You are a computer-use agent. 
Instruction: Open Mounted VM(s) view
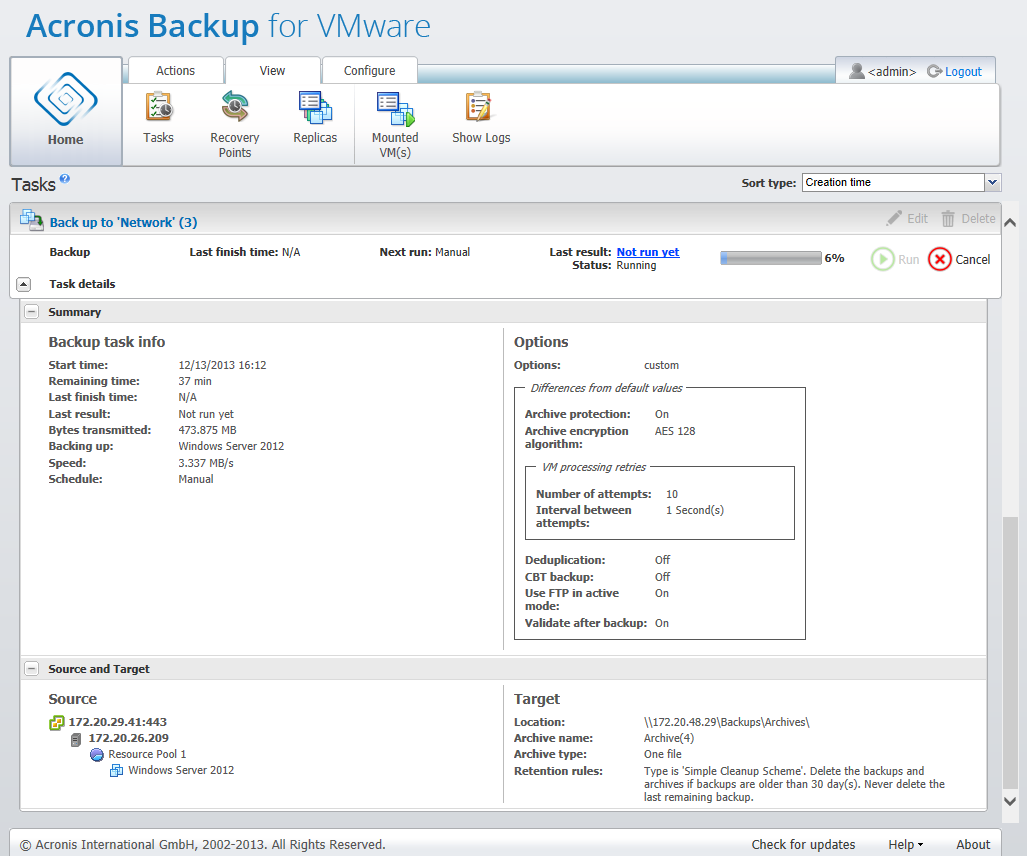[395, 108]
